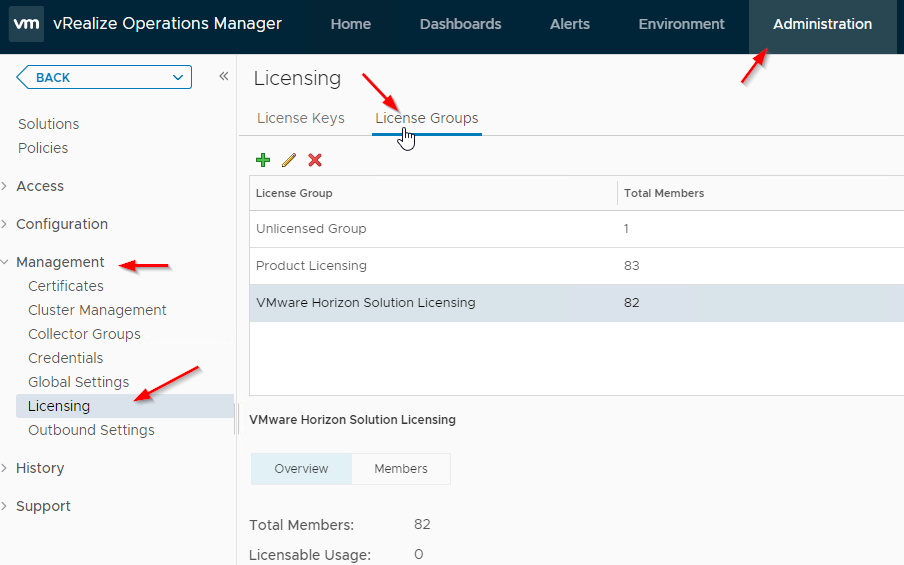Expand the Configuration section
Viewport: 904px width, 565px height.
pos(5,224)
